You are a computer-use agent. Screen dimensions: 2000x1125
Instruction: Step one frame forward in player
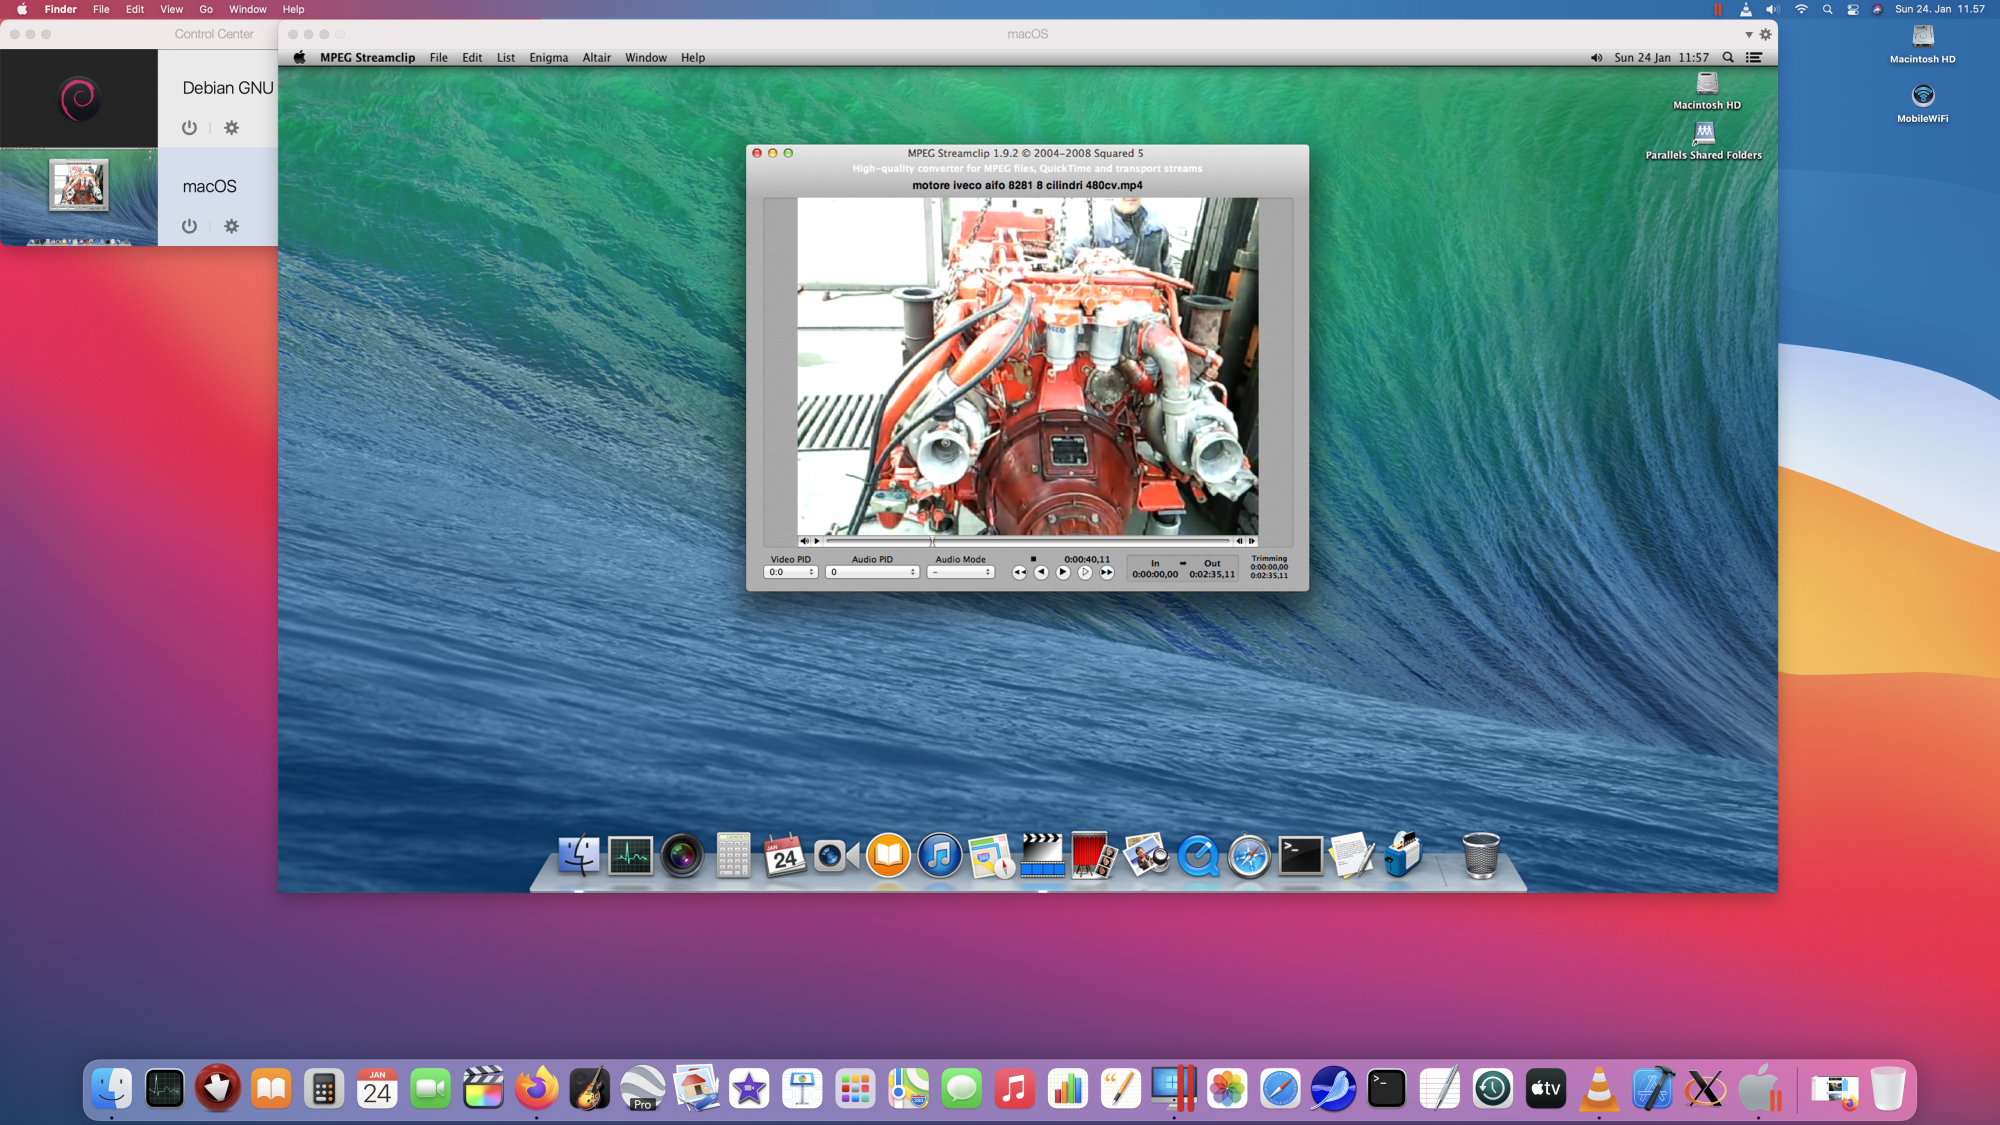tap(1251, 541)
